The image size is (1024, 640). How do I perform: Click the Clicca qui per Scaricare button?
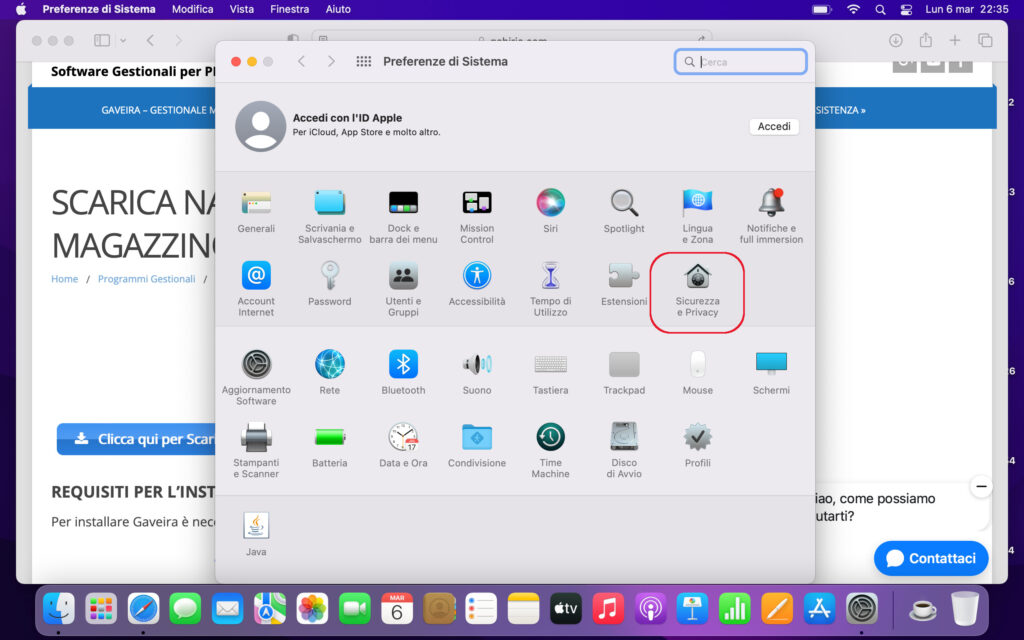point(136,439)
